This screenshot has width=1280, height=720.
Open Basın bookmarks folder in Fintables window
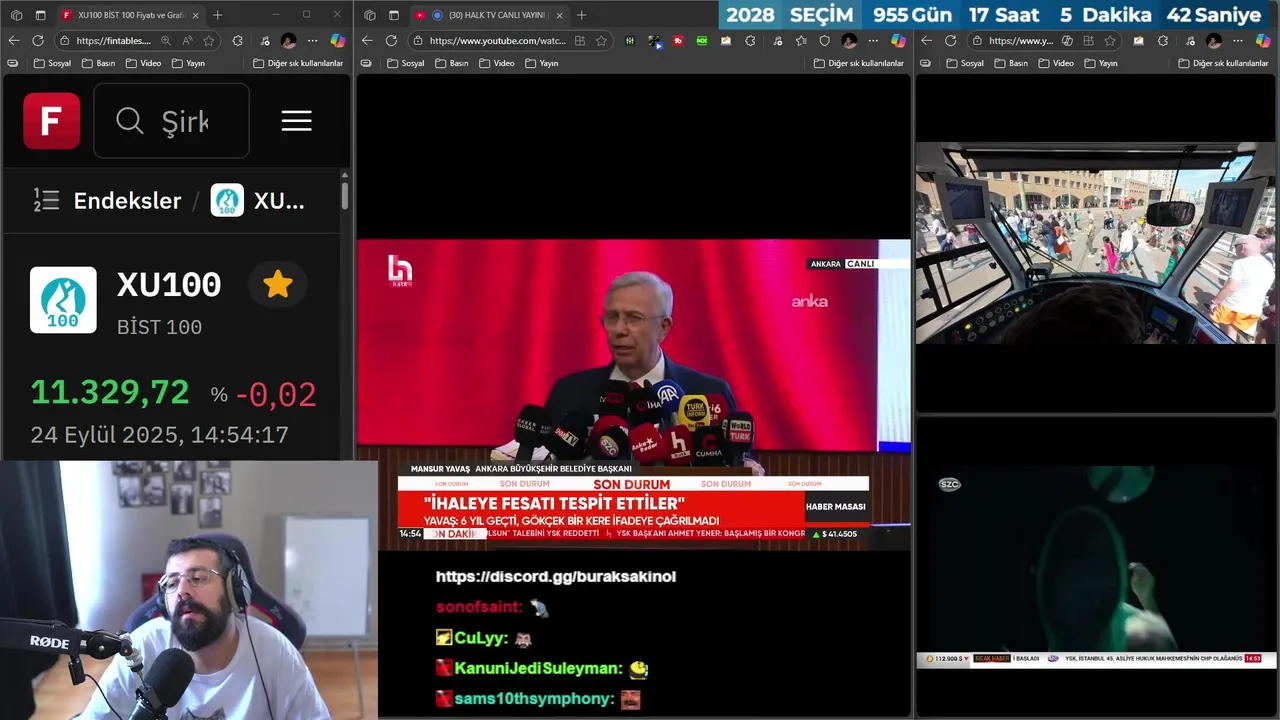click(x=98, y=63)
